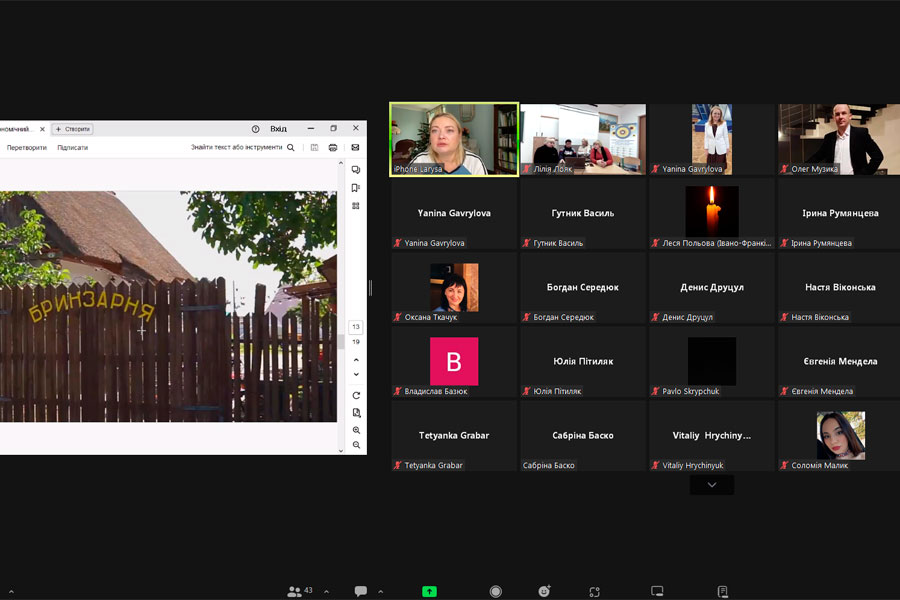Open the Підписати menu
This screenshot has height=600, width=900.
click(72, 147)
